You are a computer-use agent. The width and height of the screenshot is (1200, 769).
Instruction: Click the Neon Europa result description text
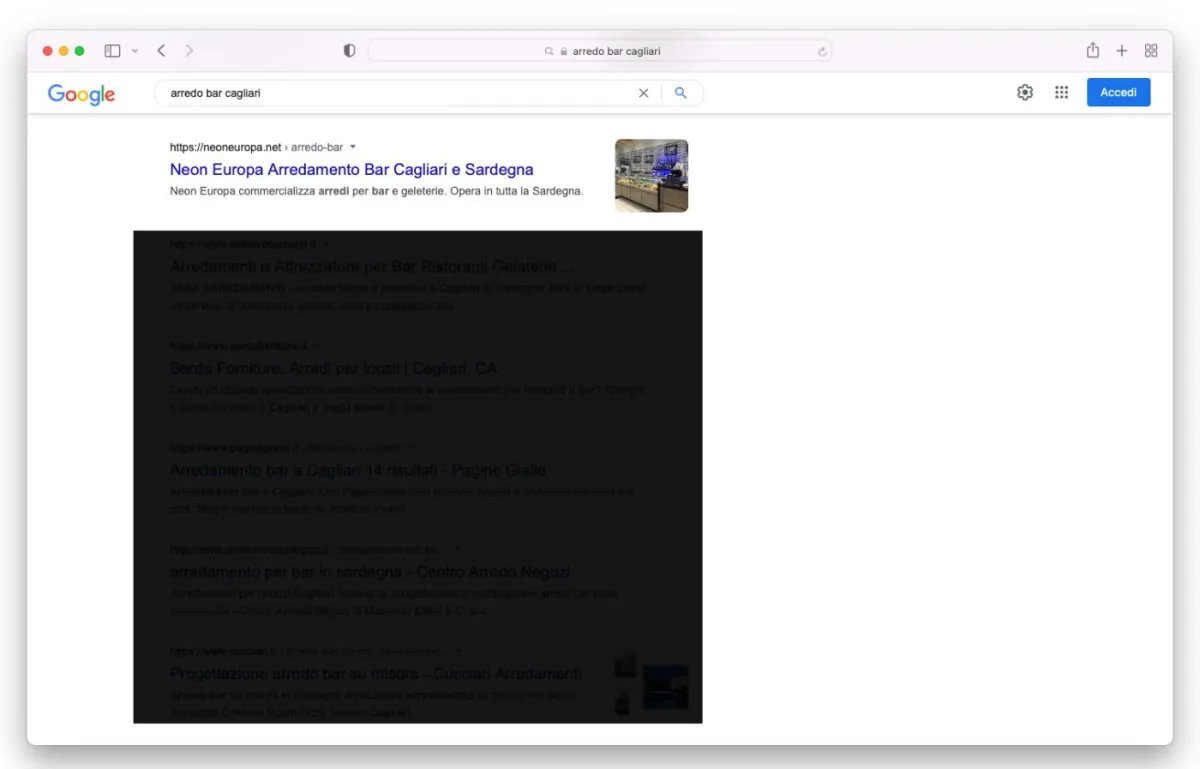tap(376, 191)
